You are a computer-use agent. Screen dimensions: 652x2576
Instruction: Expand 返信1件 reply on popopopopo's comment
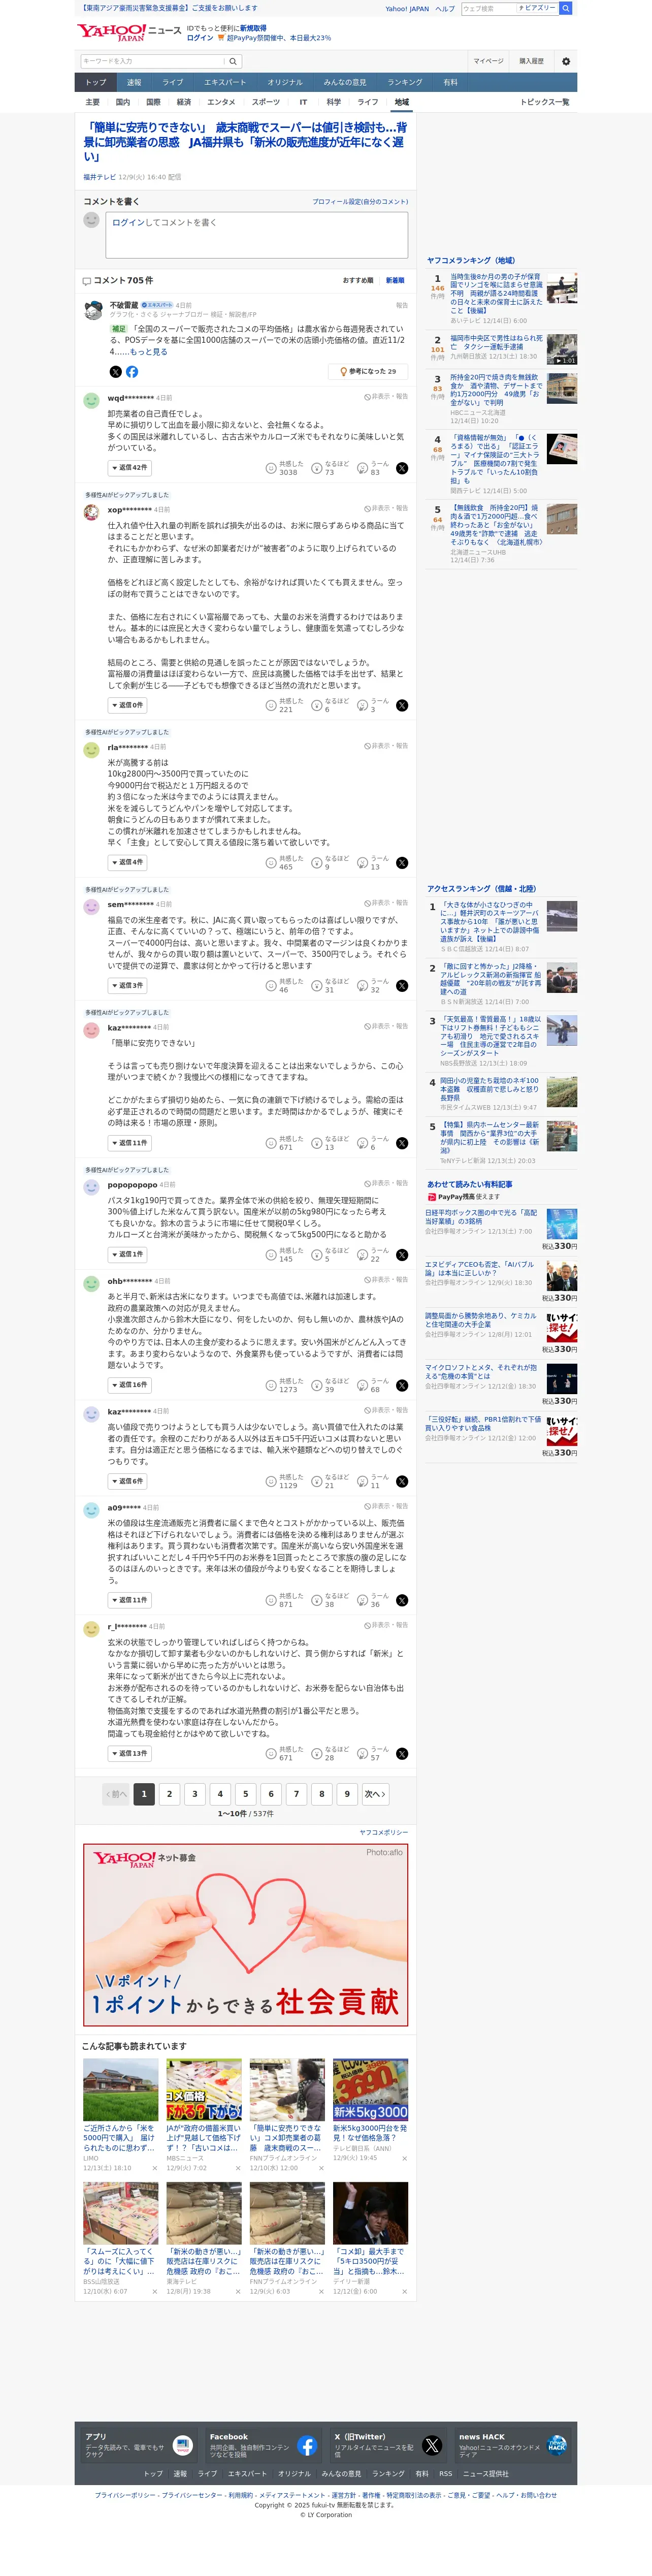(x=128, y=1254)
